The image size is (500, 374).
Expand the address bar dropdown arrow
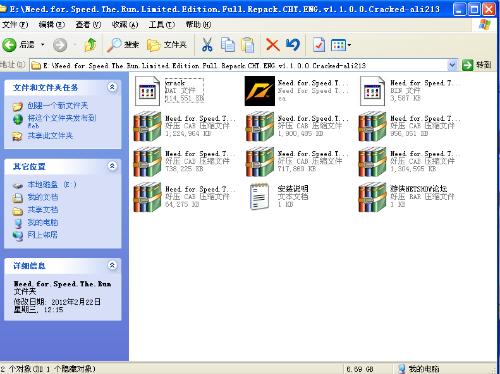pos(452,65)
